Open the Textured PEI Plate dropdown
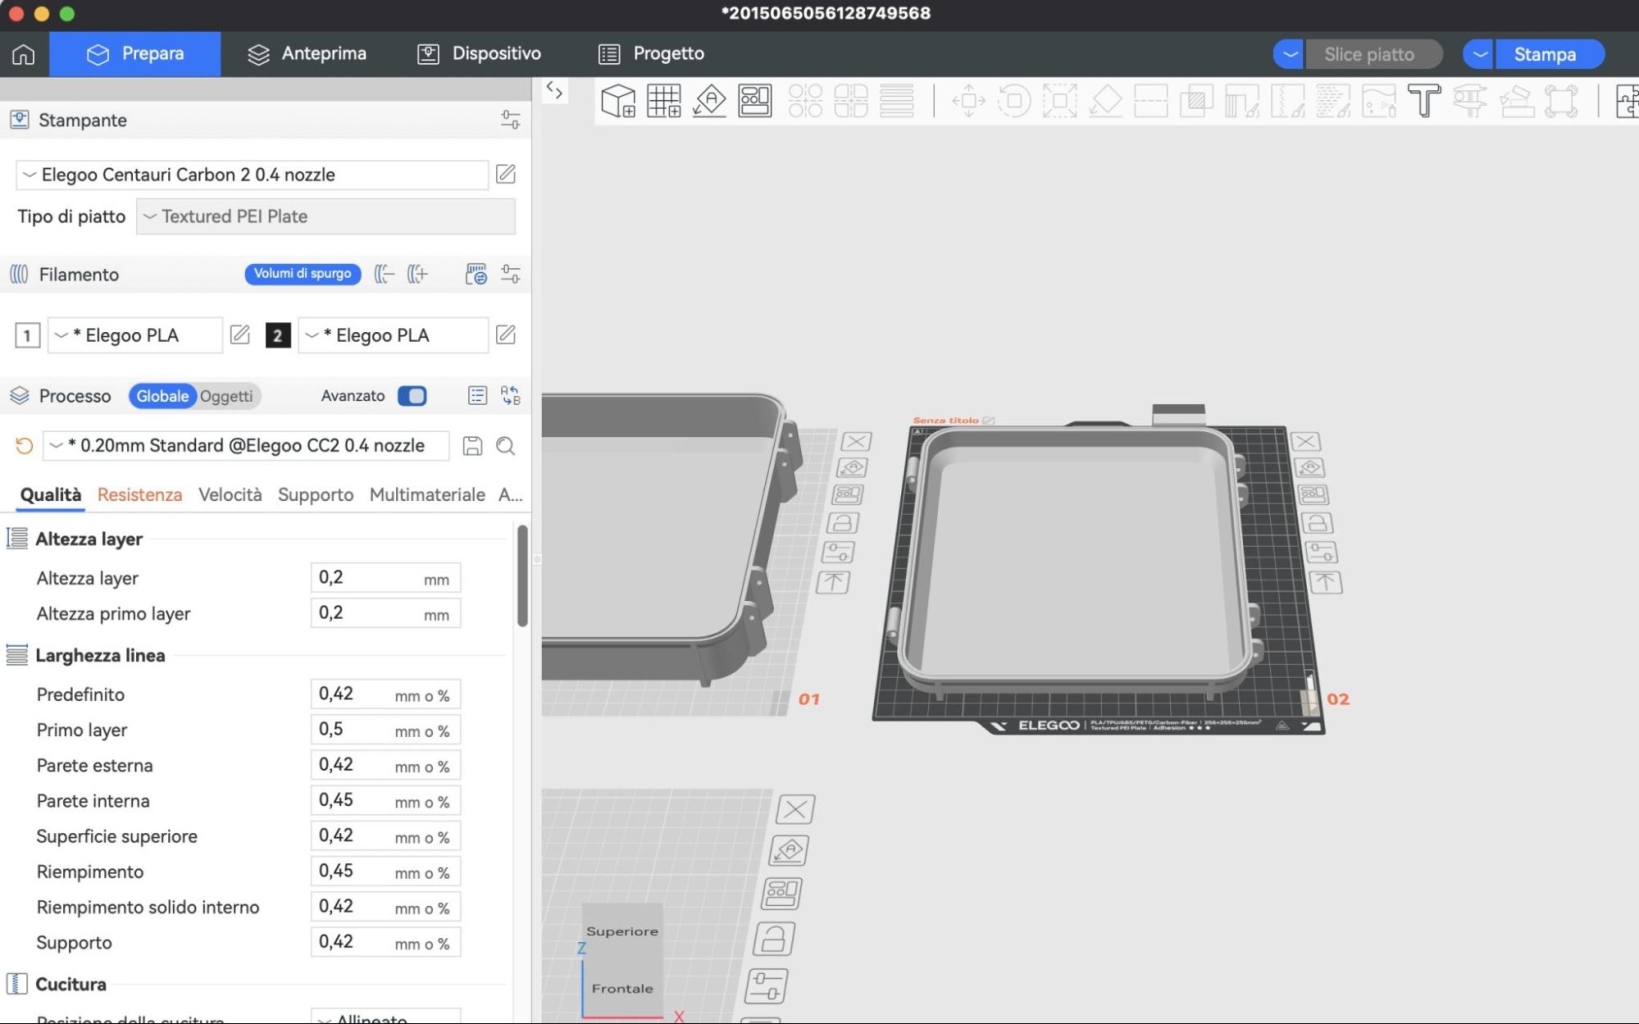1639x1024 pixels. click(x=325, y=216)
